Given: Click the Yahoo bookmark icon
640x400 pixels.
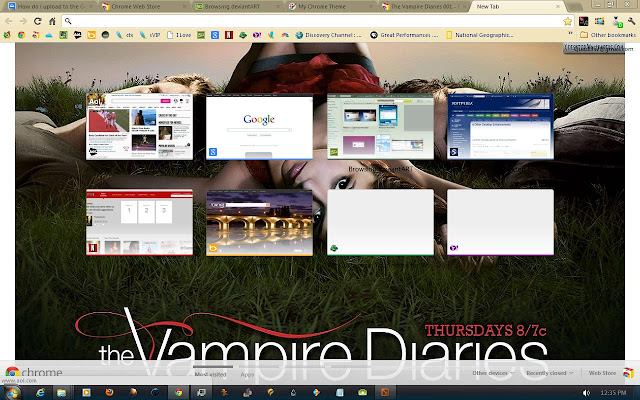Looking at the screenshot, I should coord(257,35).
